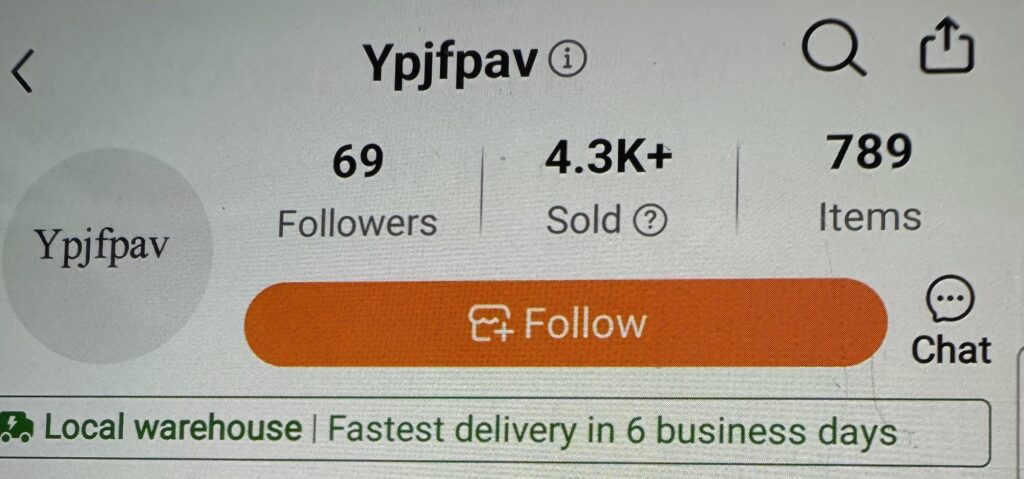Click the Ypjfpav store name in header
This screenshot has width=1024, height=479.
pyautogui.click(x=452, y=65)
